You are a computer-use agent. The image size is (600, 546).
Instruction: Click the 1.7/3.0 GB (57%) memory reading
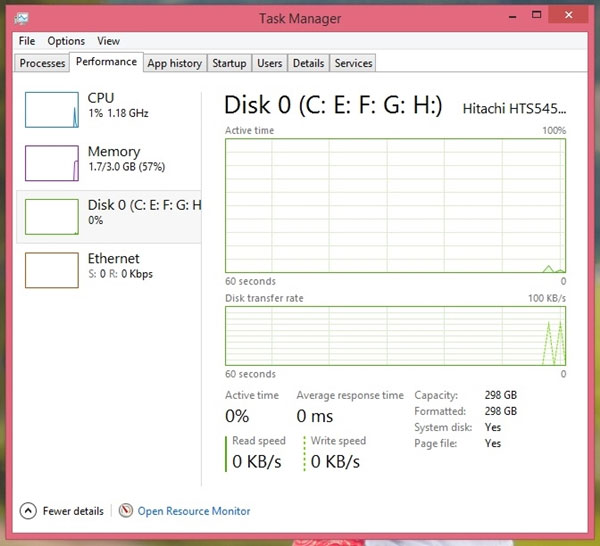[x=127, y=167]
